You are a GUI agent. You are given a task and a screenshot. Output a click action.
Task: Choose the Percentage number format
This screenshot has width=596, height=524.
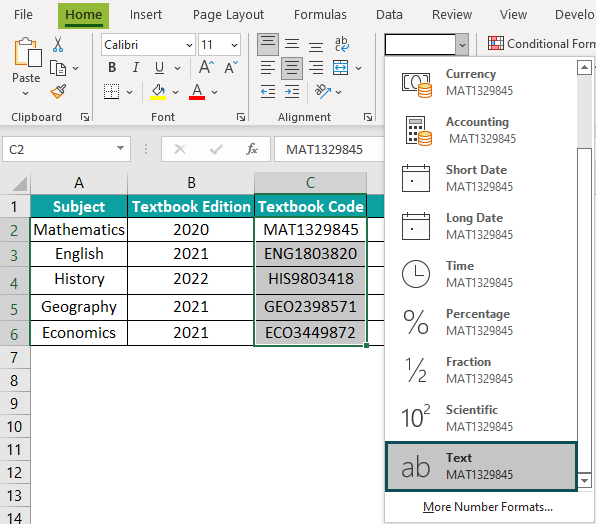point(481,322)
